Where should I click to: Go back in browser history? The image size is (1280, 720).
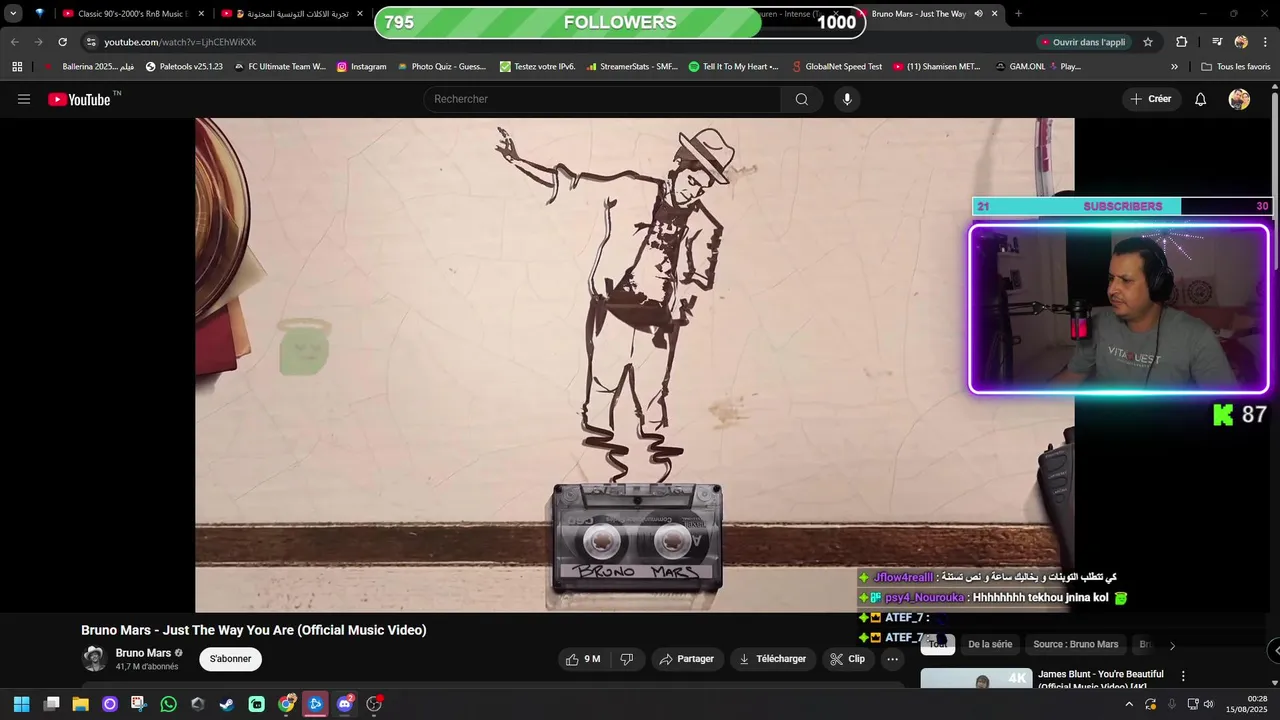click(x=14, y=42)
